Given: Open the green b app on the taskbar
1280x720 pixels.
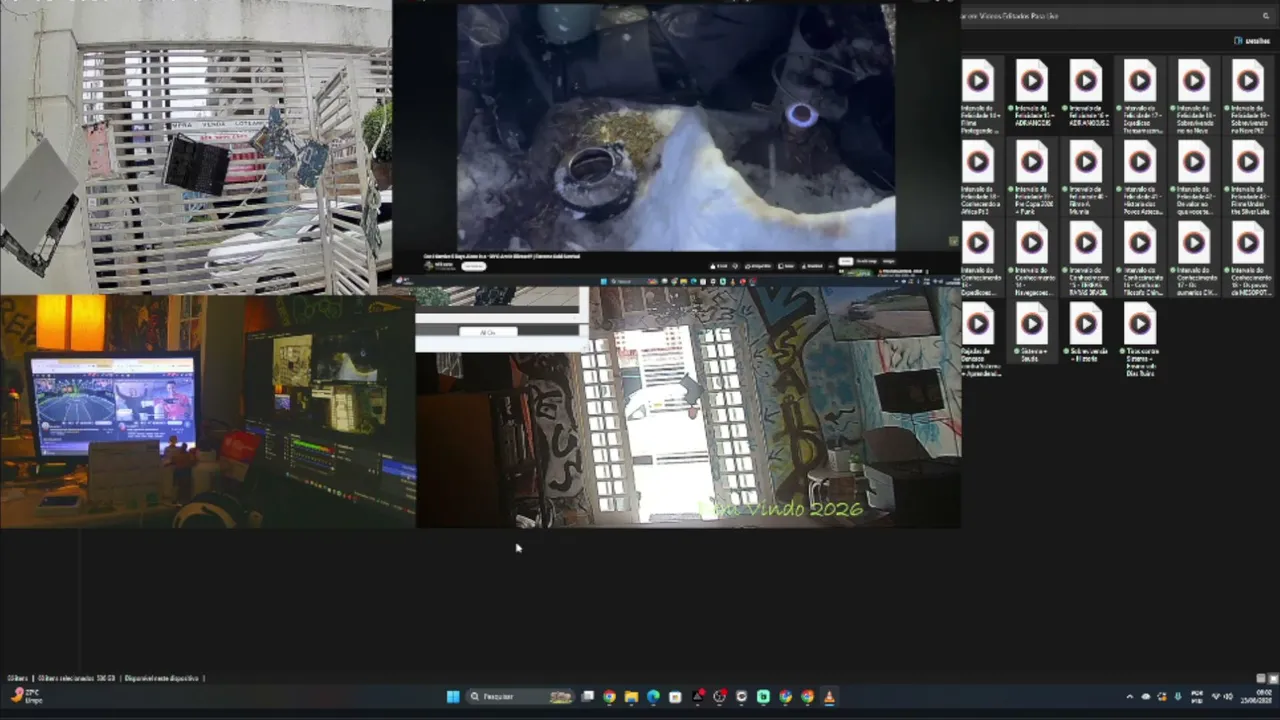Looking at the screenshot, I should 763,697.
